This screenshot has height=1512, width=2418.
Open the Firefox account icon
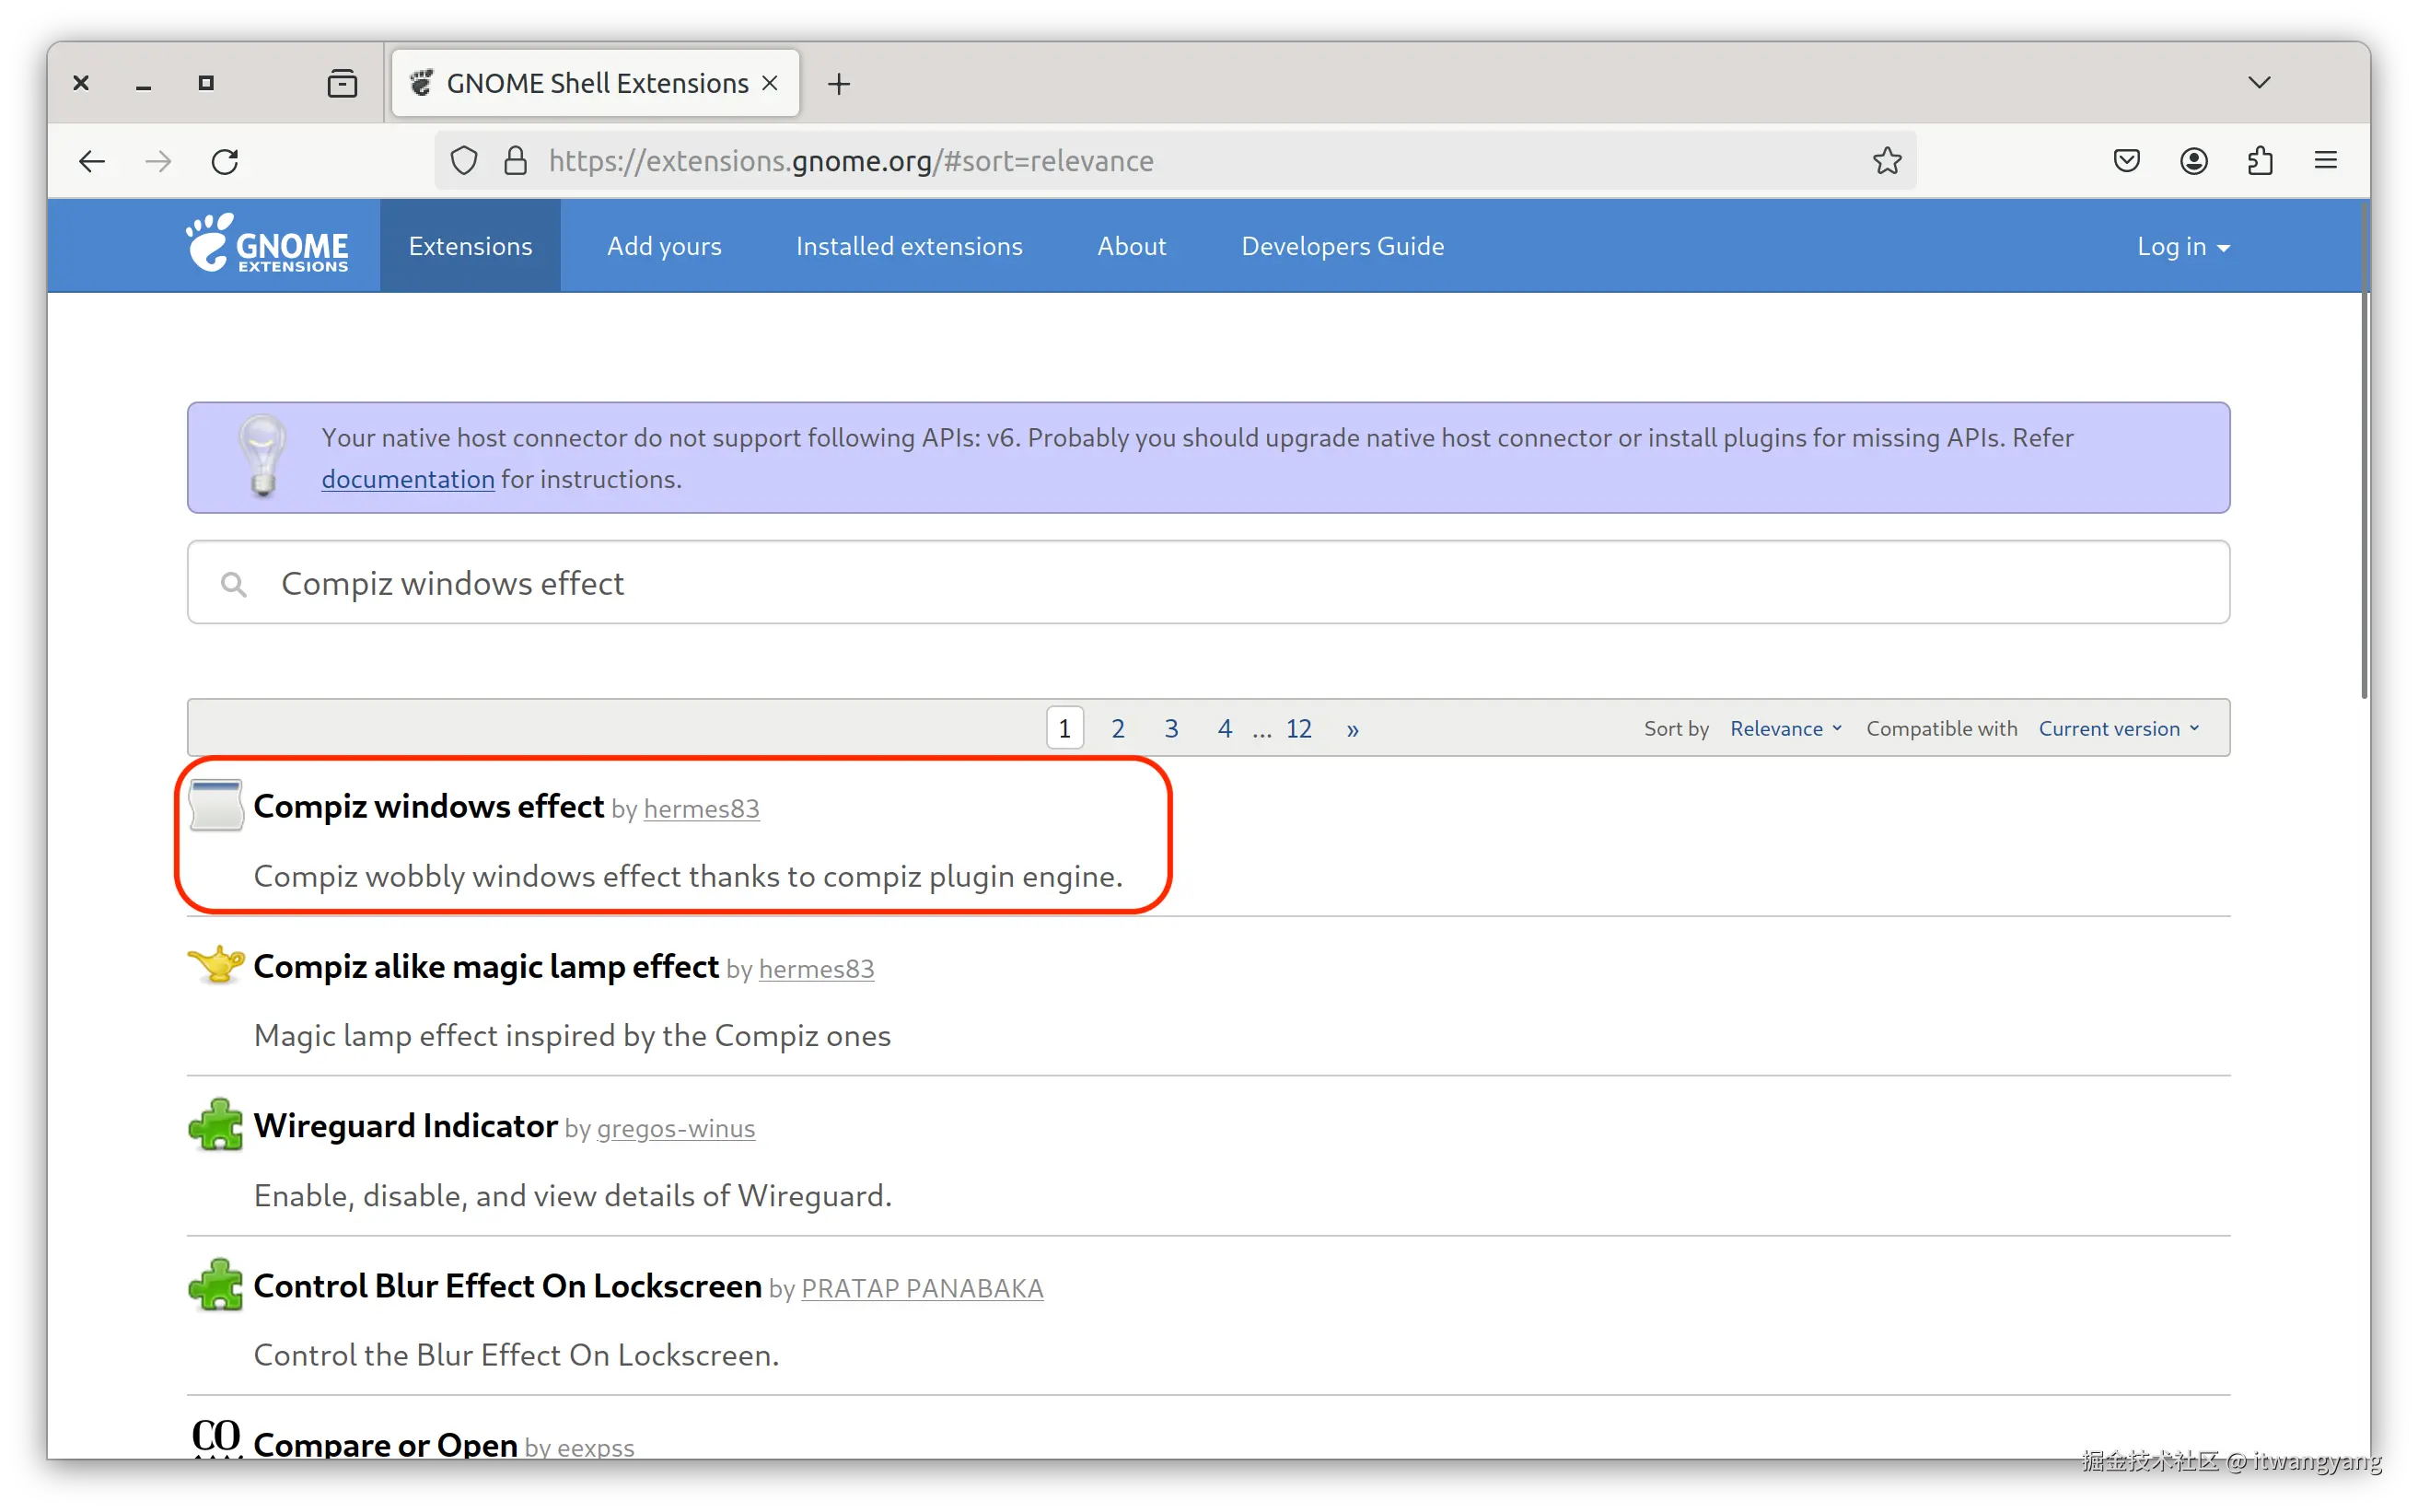click(2193, 161)
